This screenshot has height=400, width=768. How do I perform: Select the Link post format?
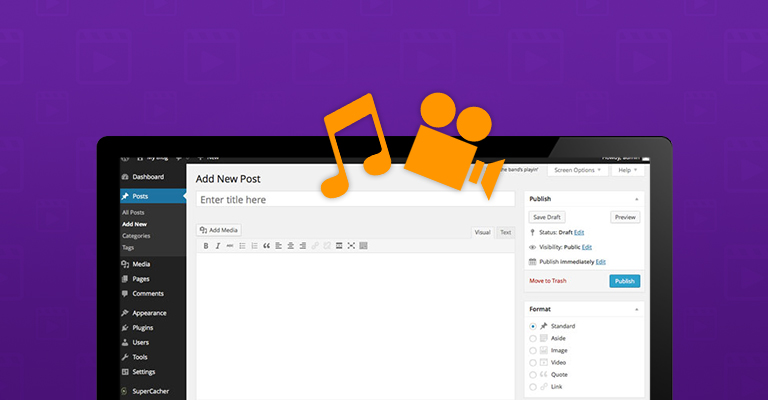tap(533, 387)
